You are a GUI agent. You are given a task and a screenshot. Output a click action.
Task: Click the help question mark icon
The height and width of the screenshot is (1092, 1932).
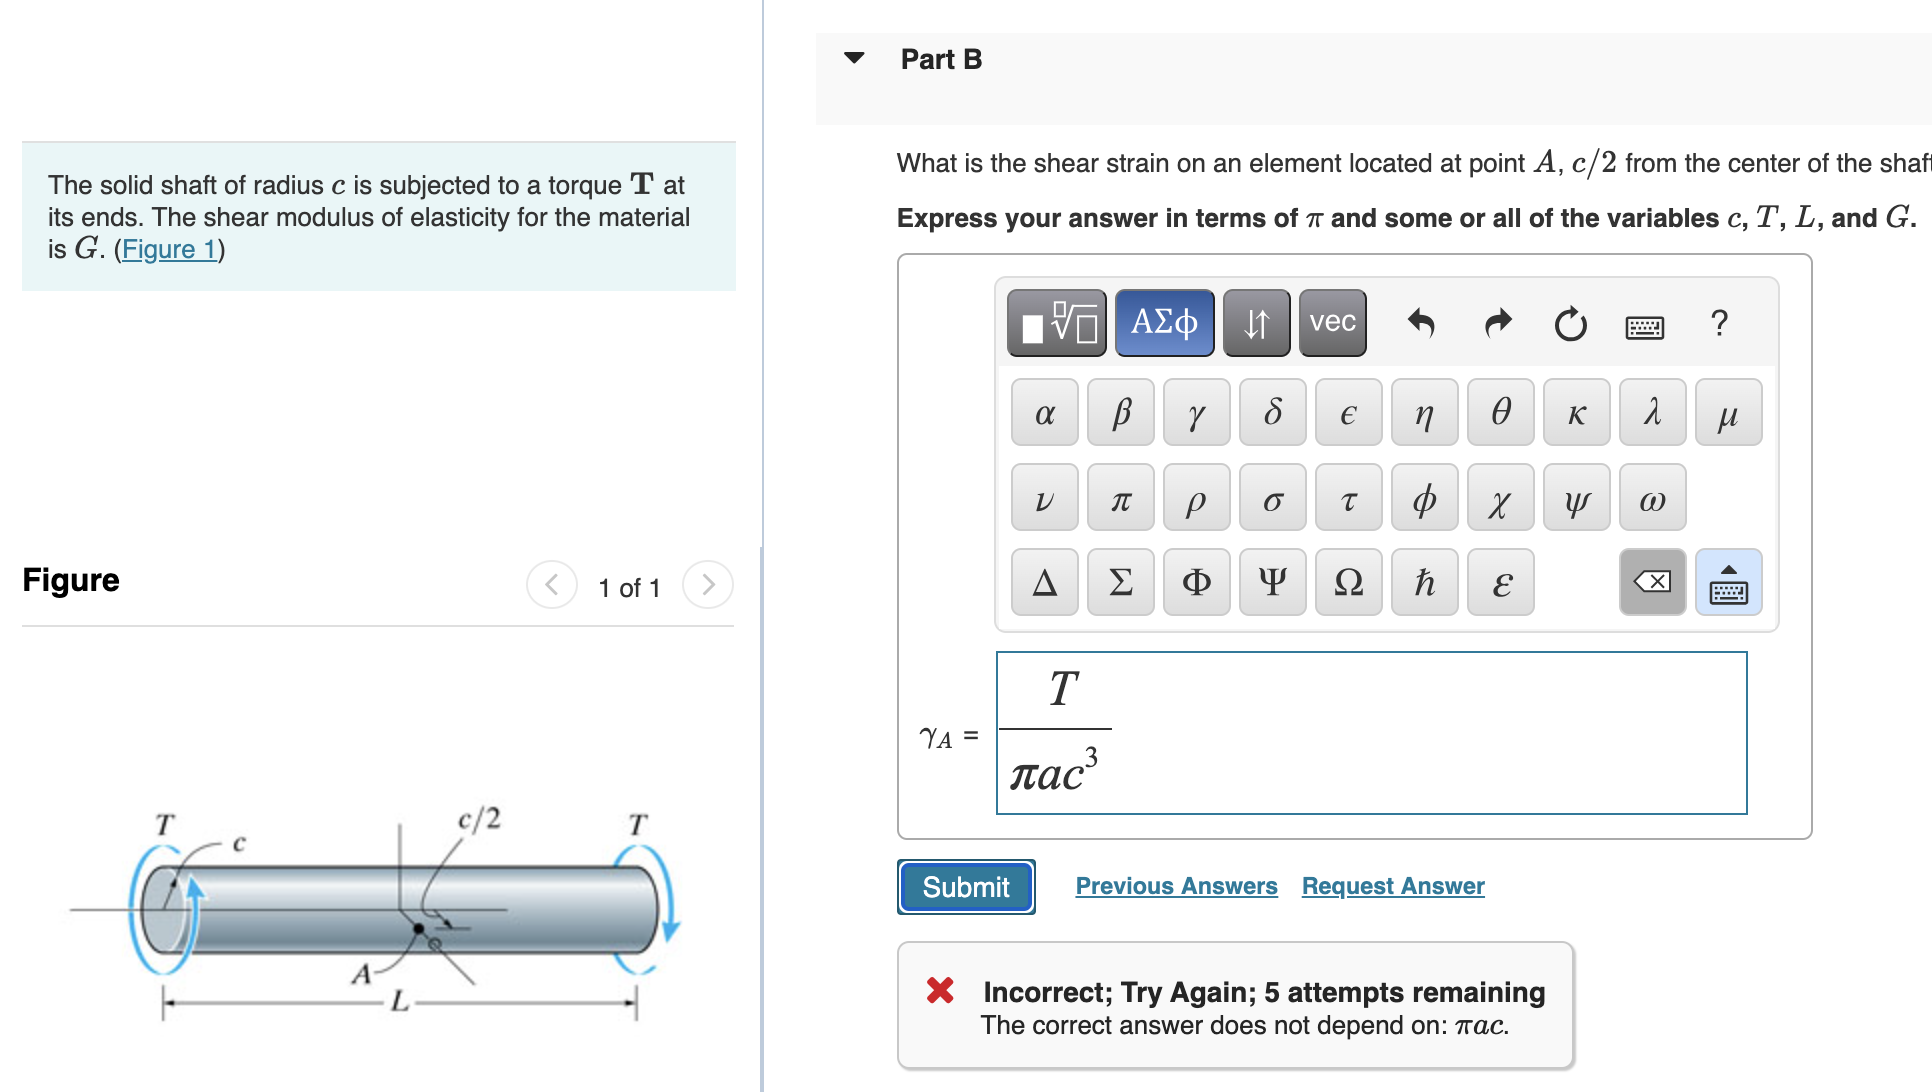tap(1720, 324)
